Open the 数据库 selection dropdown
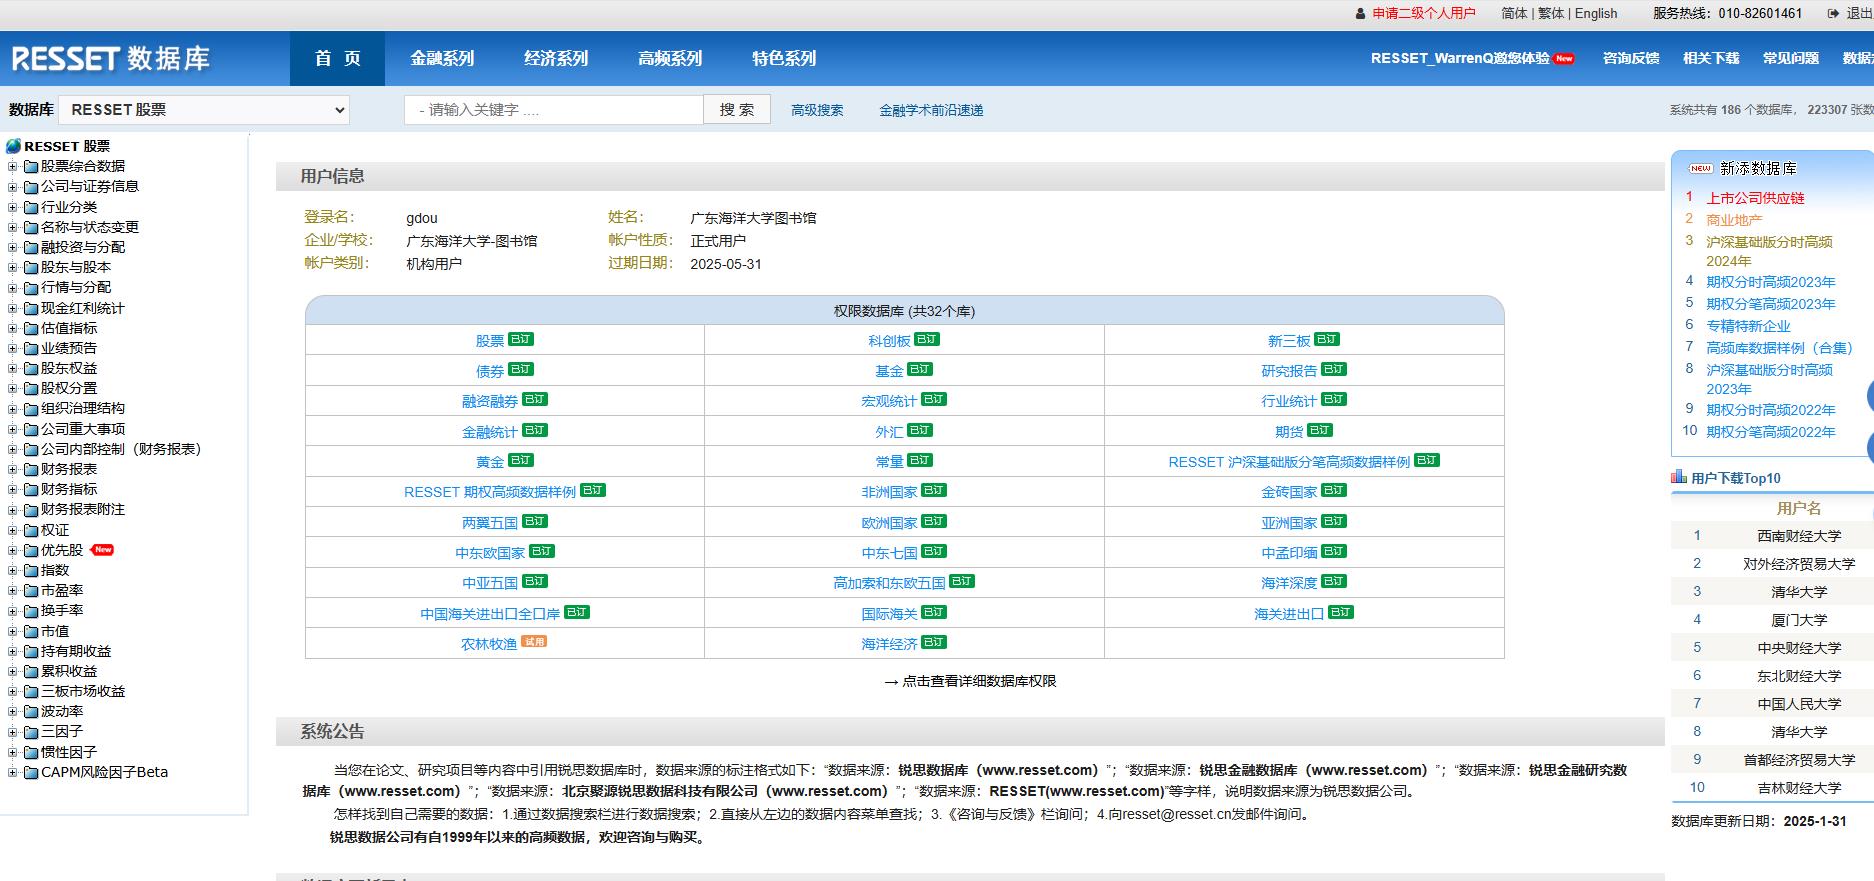 coord(204,110)
